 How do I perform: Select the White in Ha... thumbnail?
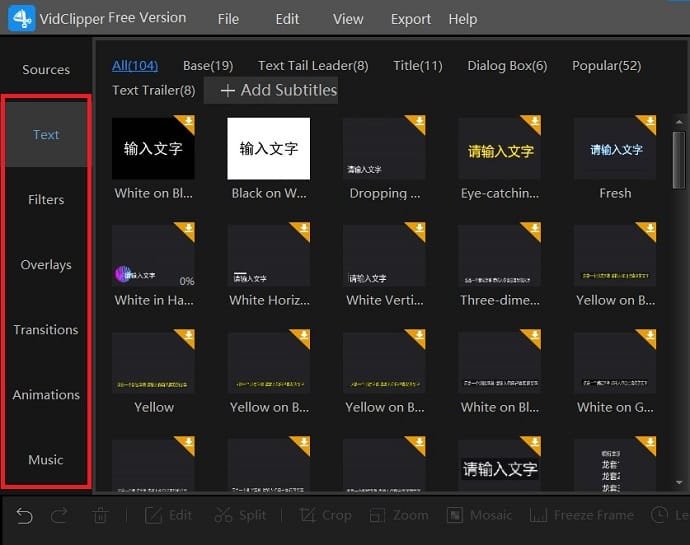153,256
